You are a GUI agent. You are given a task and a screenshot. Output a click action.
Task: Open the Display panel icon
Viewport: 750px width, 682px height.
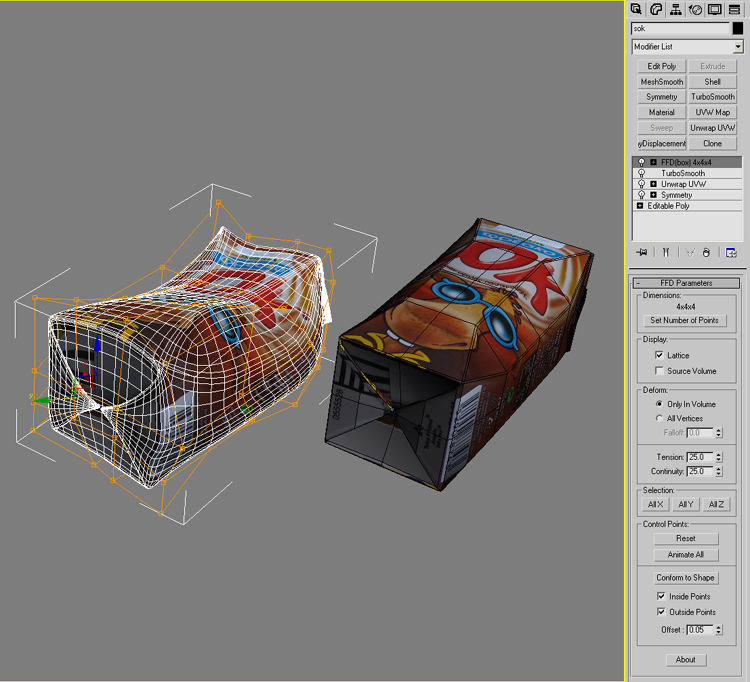tap(714, 9)
